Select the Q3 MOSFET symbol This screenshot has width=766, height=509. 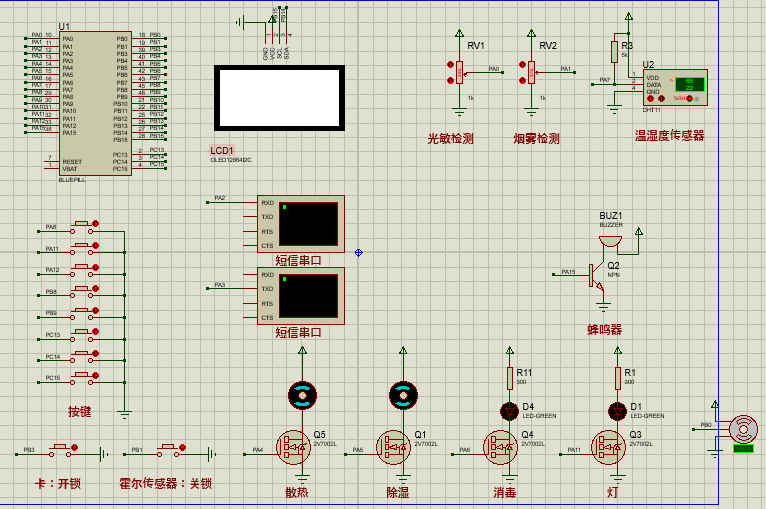(x=608, y=447)
